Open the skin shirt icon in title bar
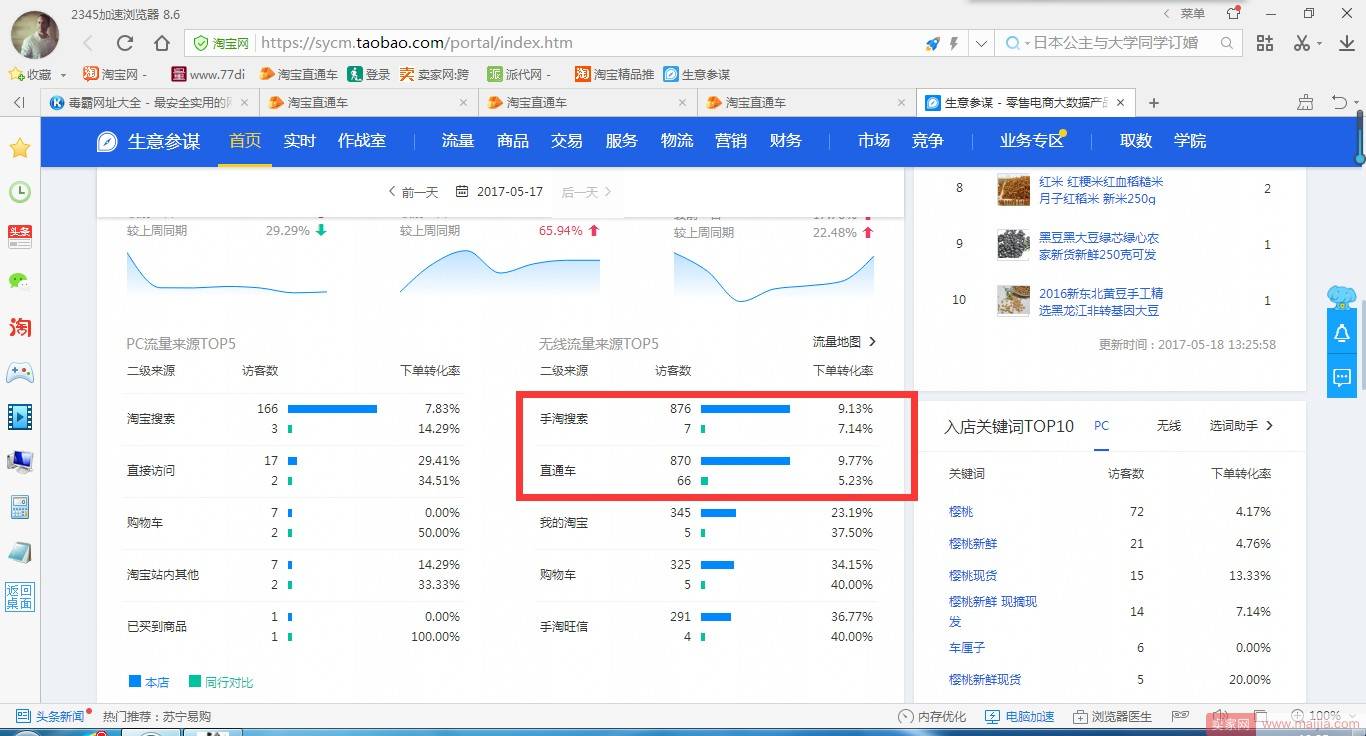 (1233, 13)
